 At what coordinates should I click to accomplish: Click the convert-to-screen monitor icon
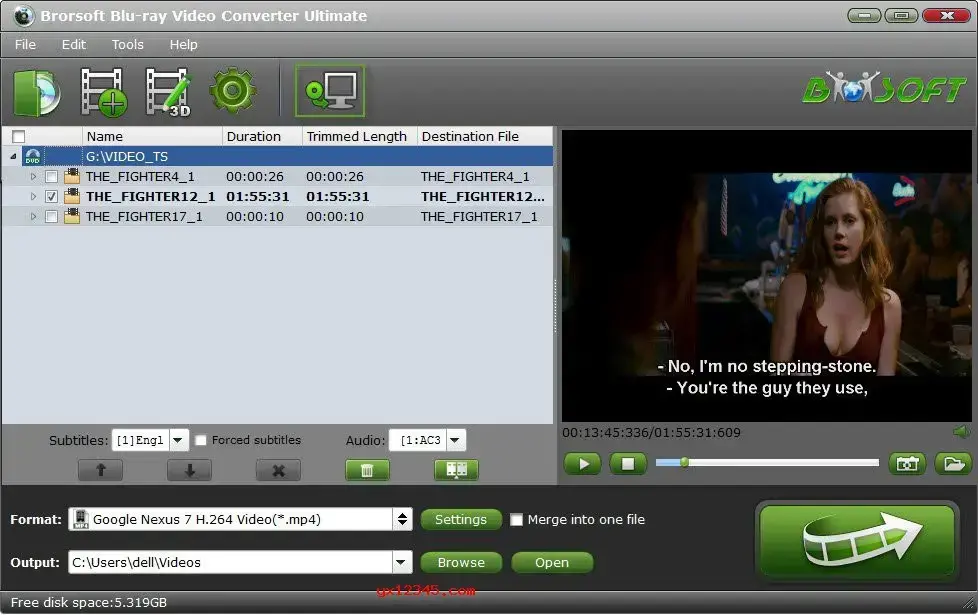[330, 91]
